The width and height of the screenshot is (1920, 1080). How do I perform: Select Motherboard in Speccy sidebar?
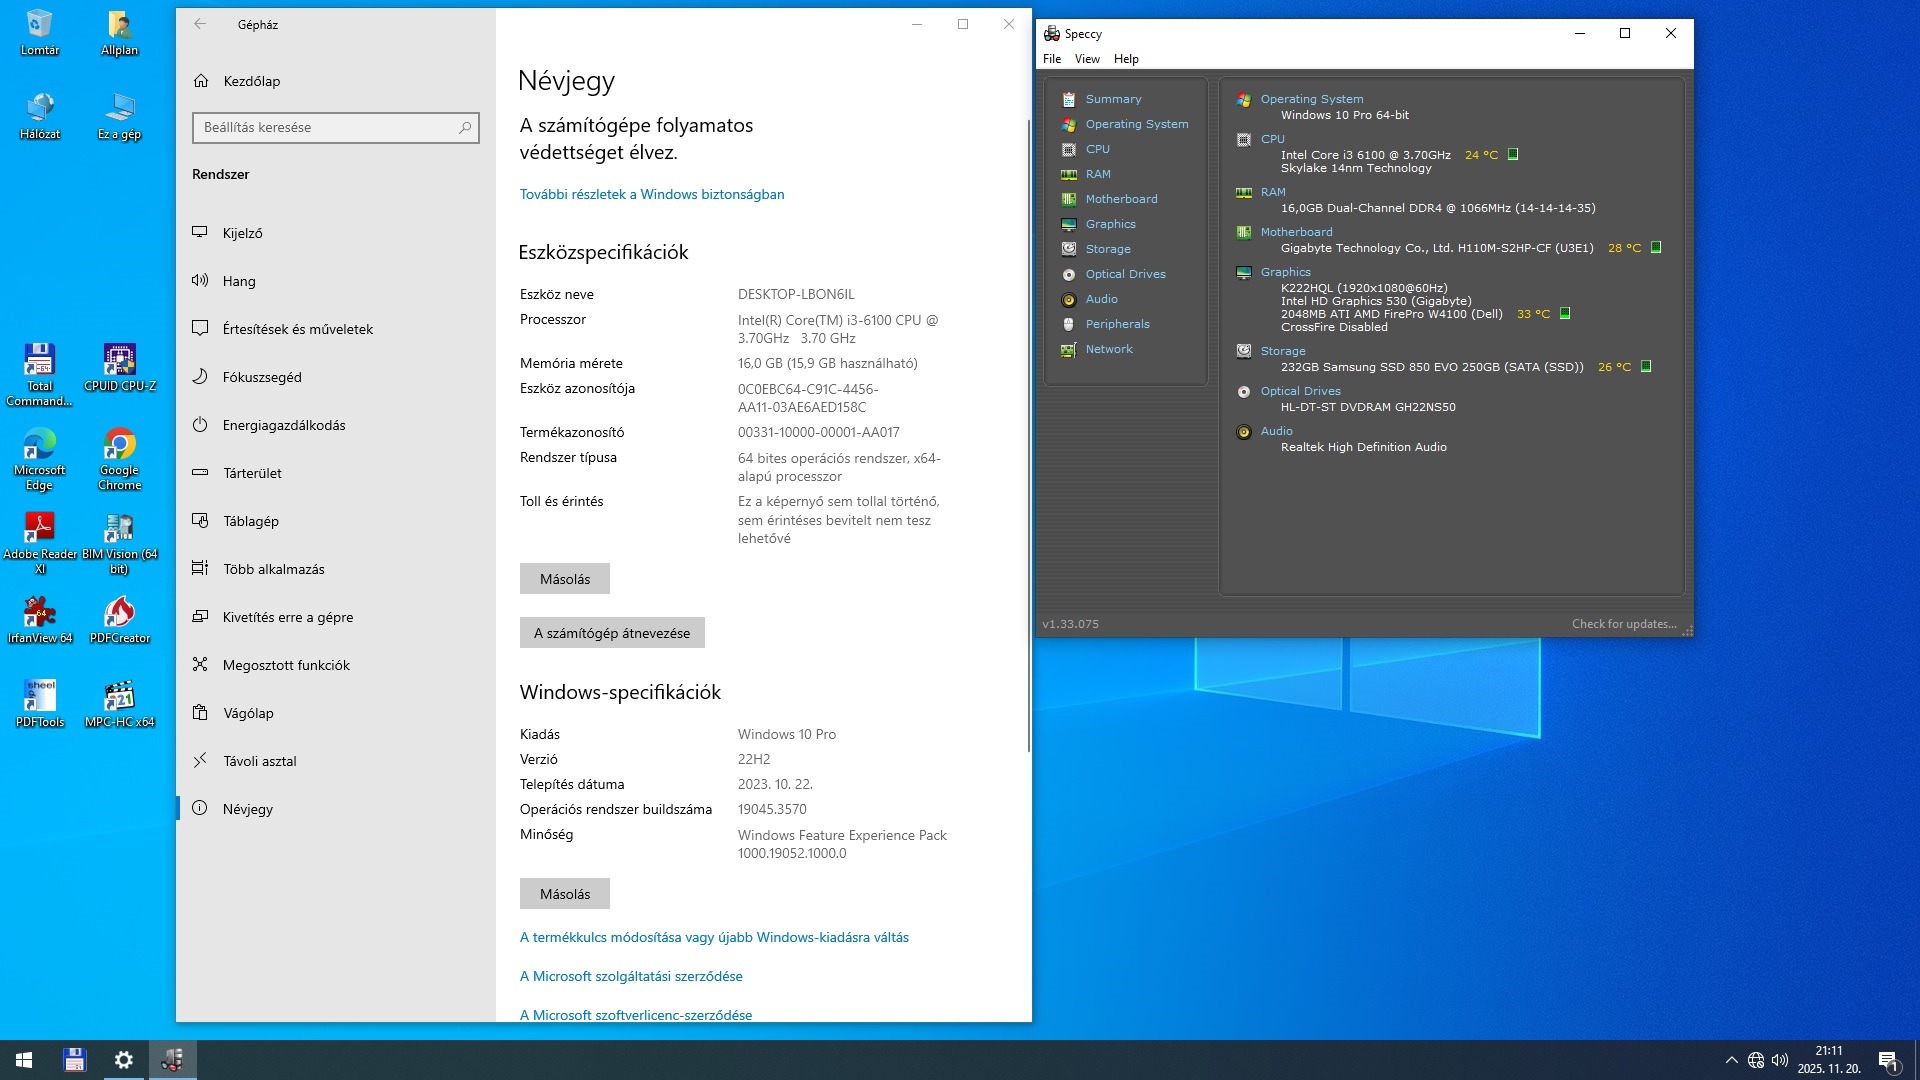coord(1121,199)
